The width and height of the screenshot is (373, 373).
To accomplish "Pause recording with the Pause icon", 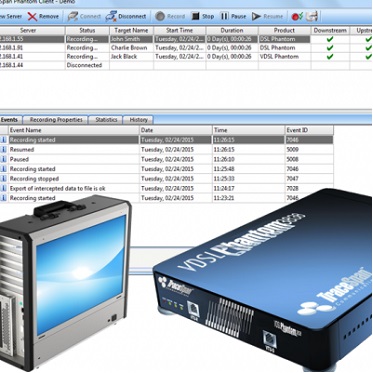I will (x=224, y=16).
